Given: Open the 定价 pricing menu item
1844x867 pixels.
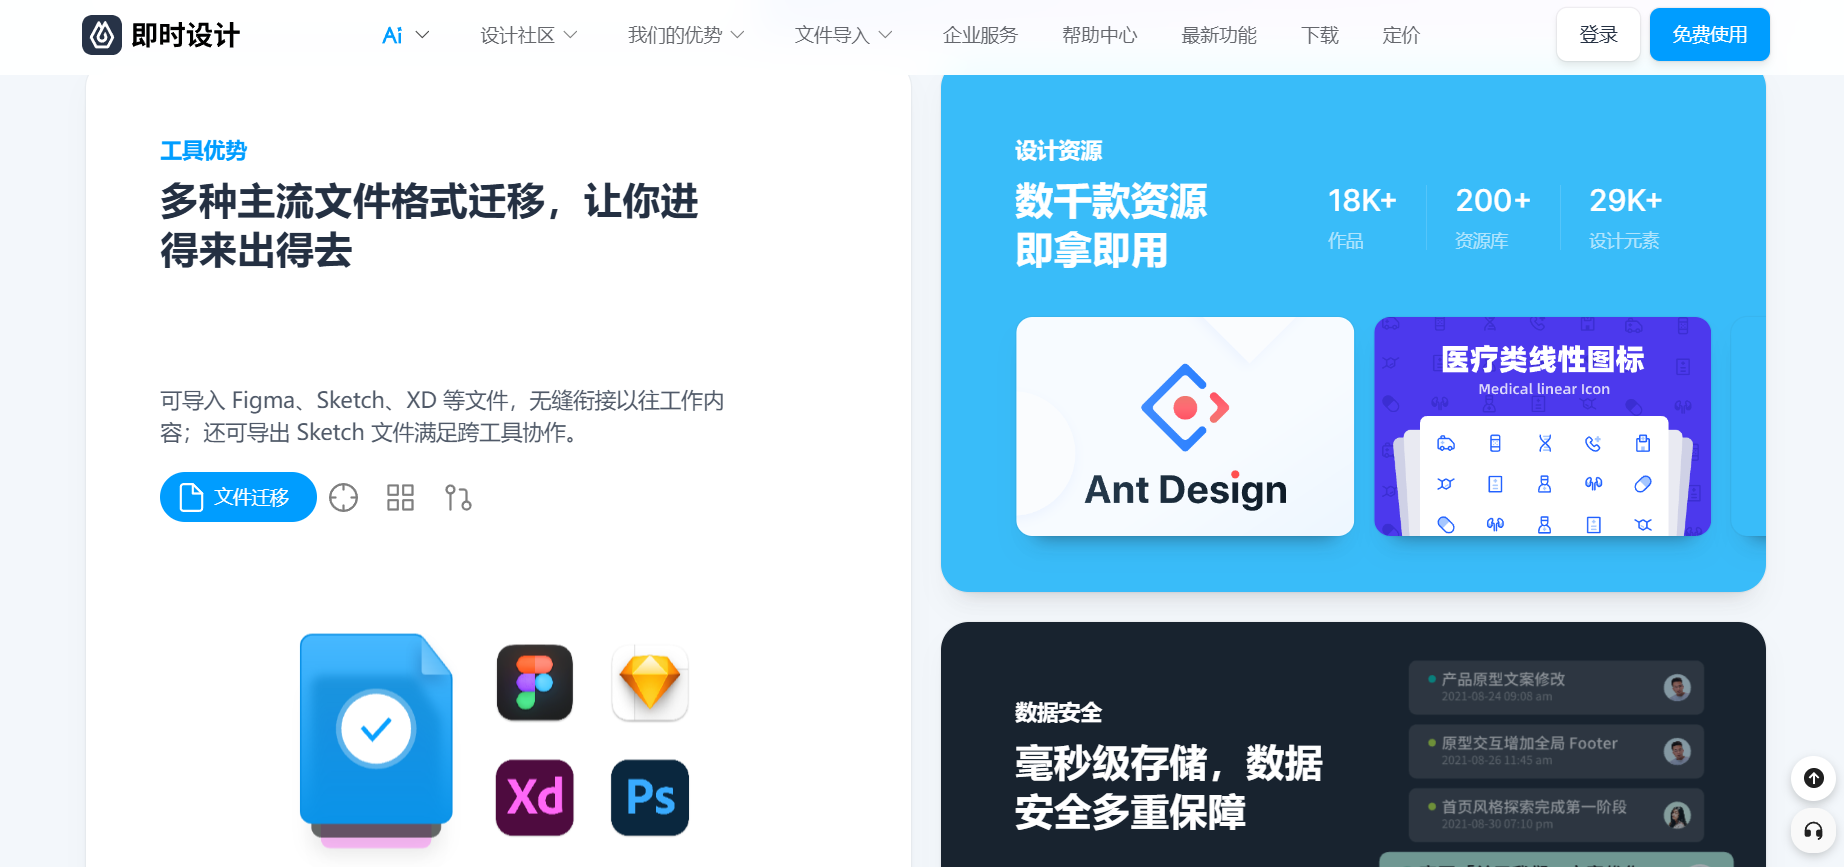Looking at the screenshot, I should point(1401,35).
